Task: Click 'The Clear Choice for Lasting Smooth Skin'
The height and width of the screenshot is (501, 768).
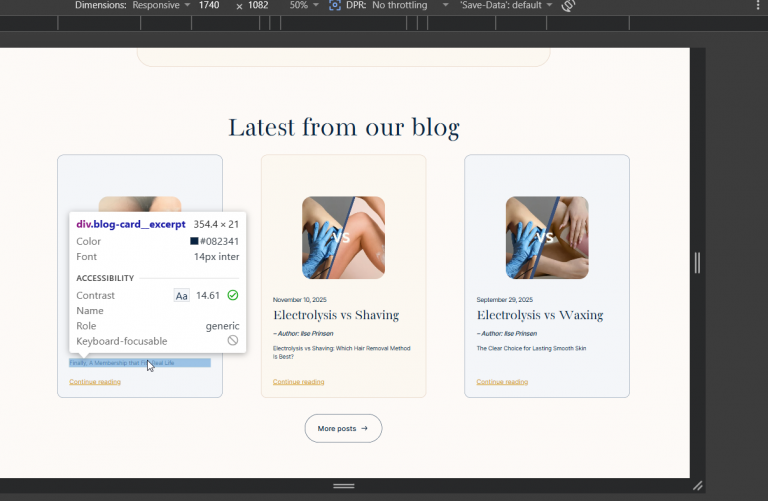Action: click(531, 349)
